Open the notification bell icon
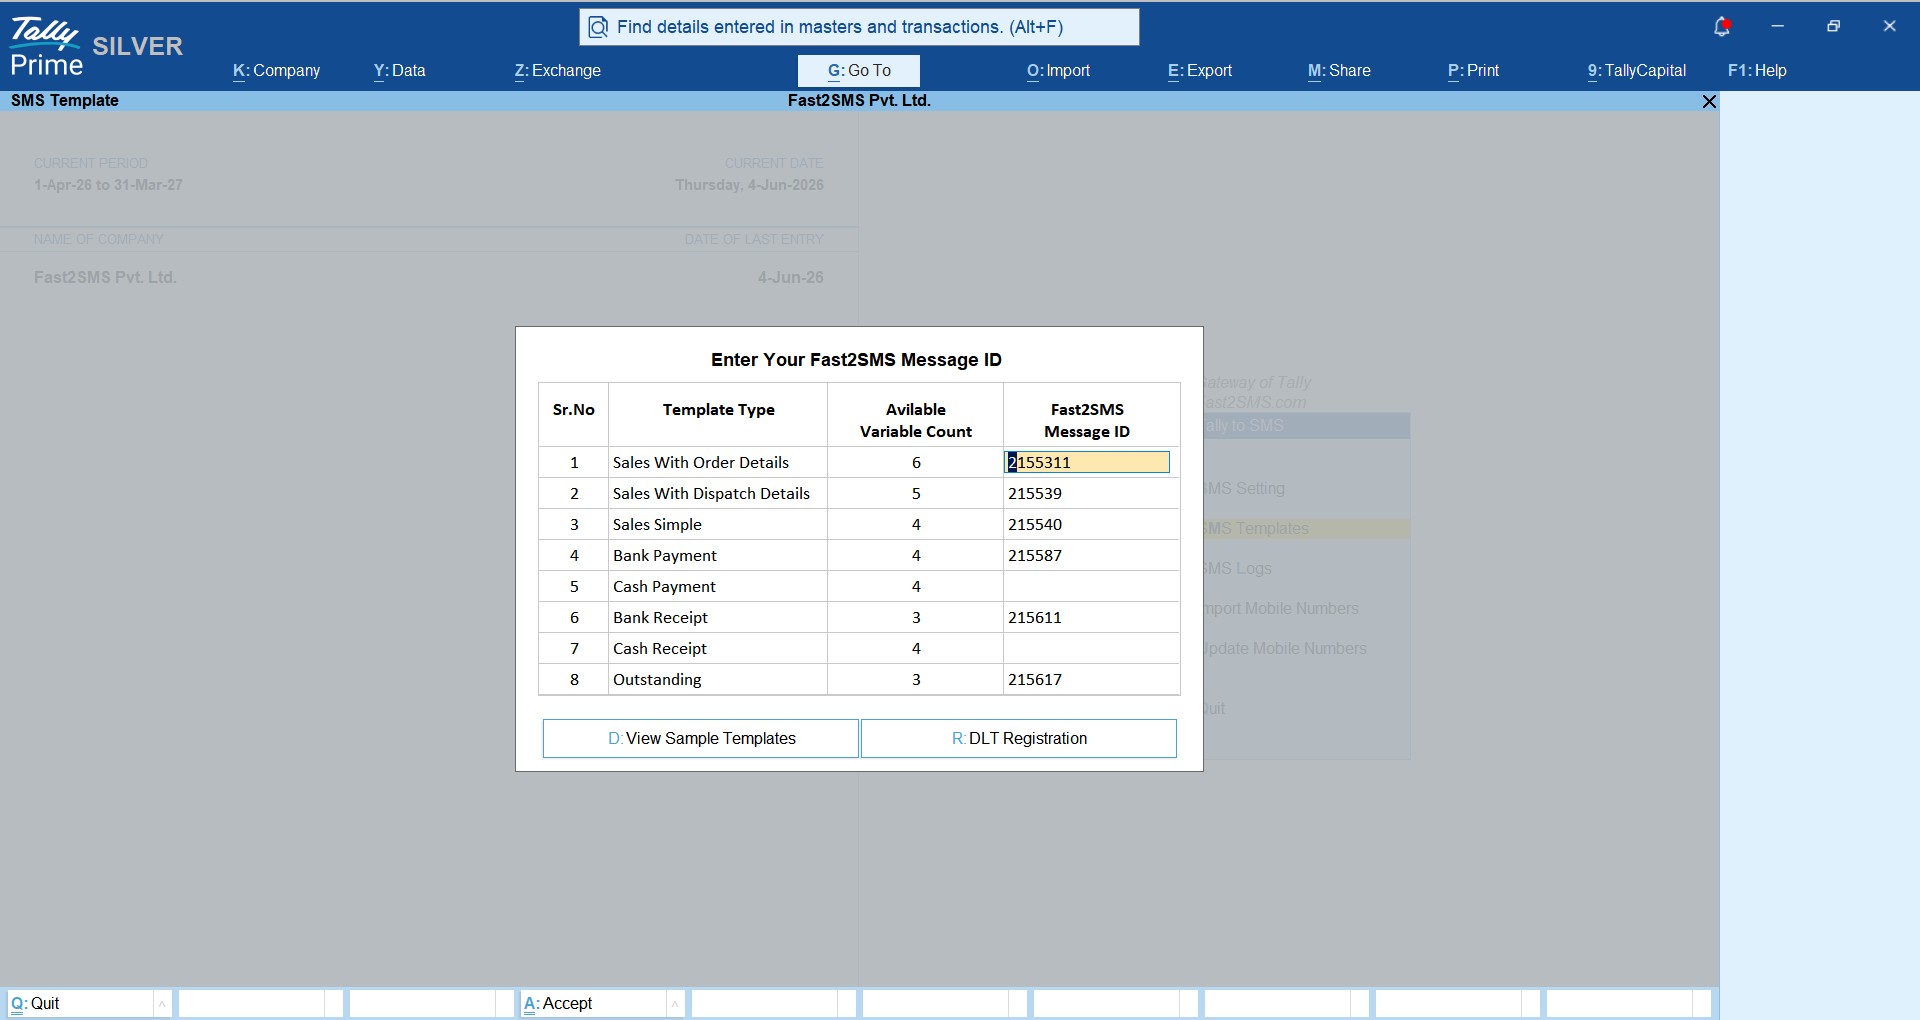Viewport: 1920px width, 1020px height. click(1722, 27)
